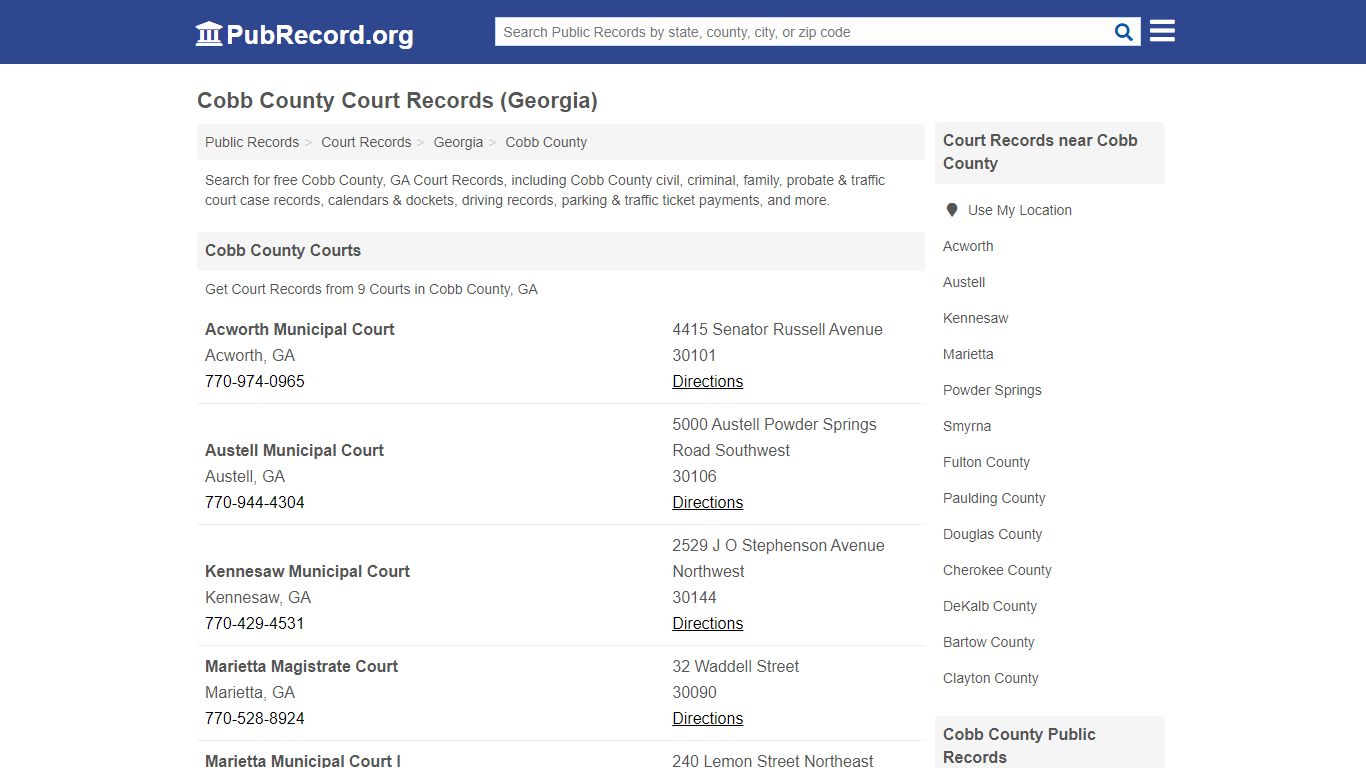Image resolution: width=1366 pixels, height=768 pixels.
Task: Click the location pin icon
Action: [951, 210]
